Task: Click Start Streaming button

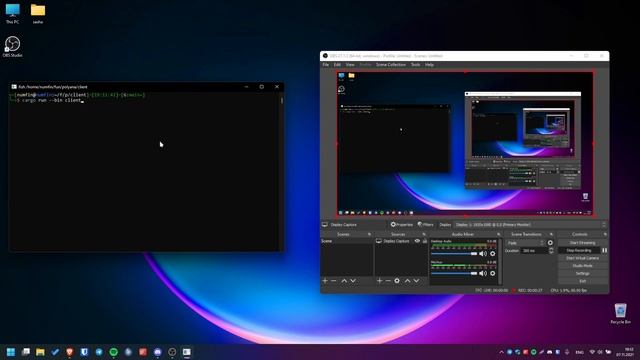Action: click(x=582, y=243)
